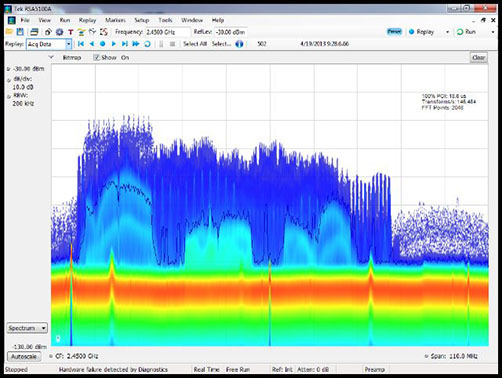Image resolution: width=502 pixels, height=378 pixels.
Task: Click the arrow beside CF 2.4500 GHz
Action: pos(51,356)
